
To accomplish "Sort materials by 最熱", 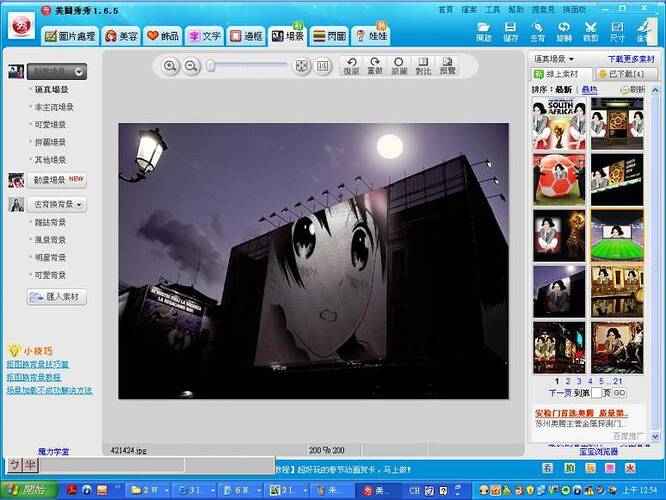I will (x=589, y=90).
